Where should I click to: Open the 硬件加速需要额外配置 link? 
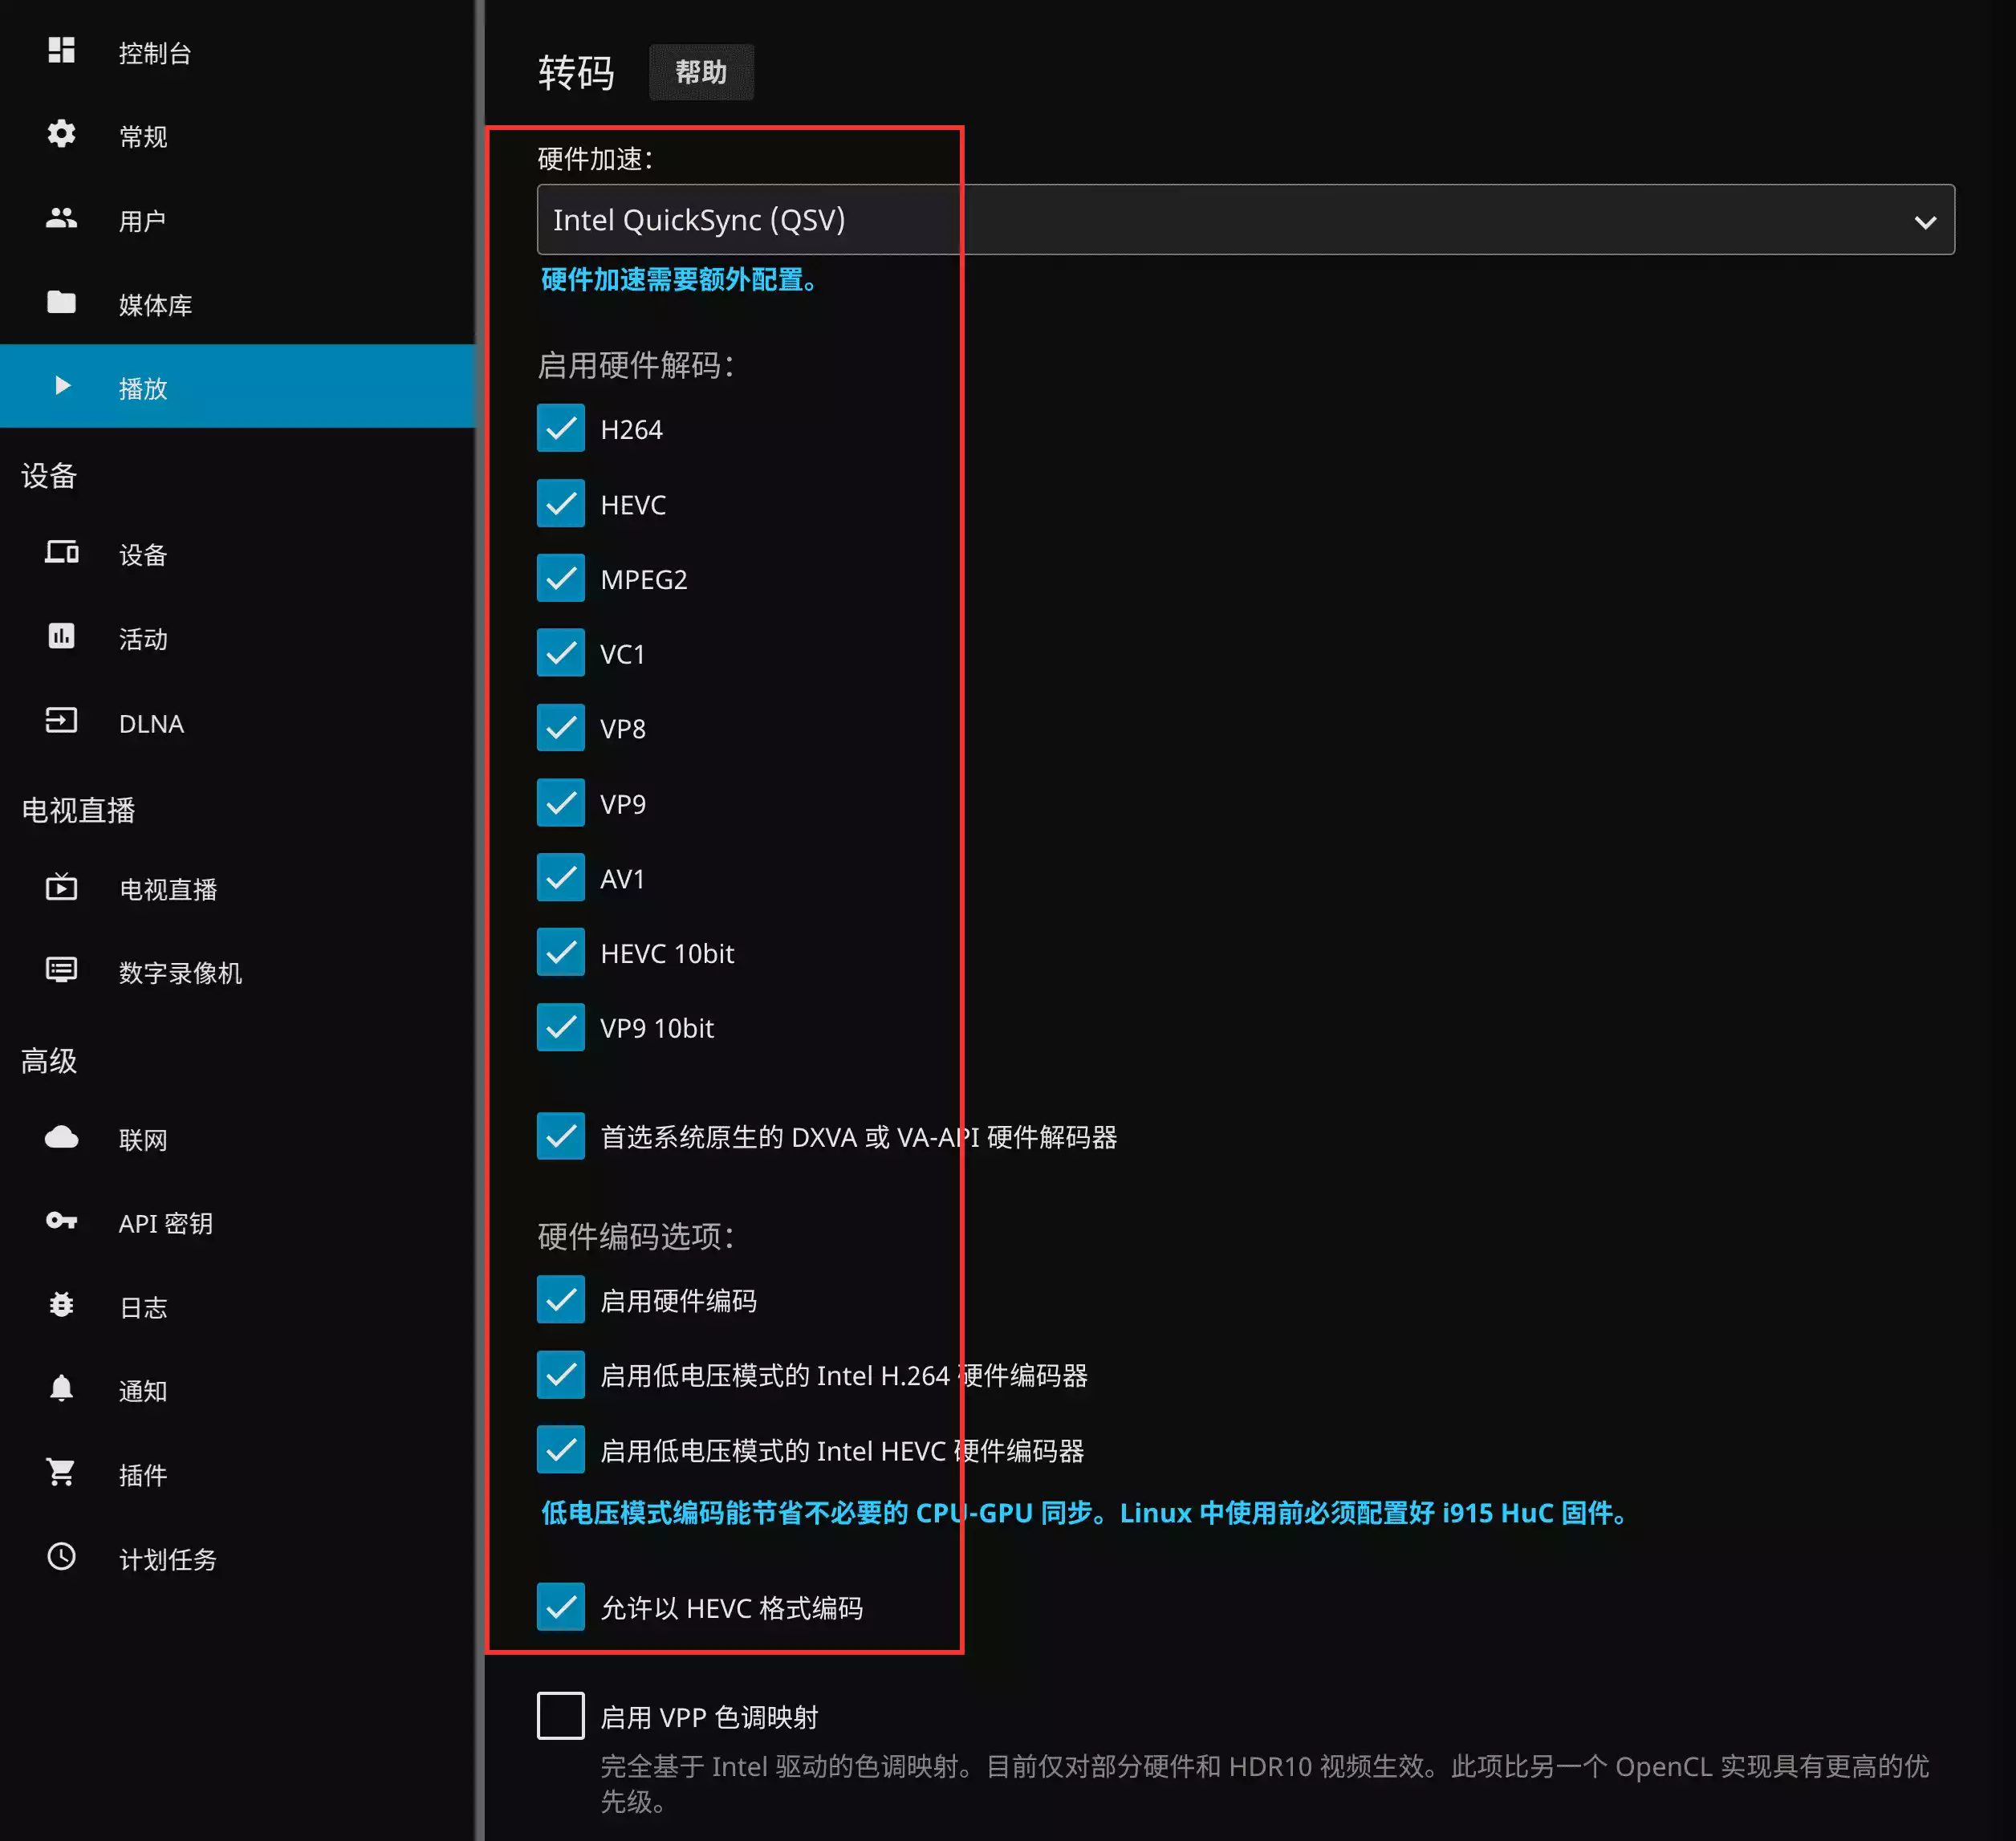tap(680, 280)
